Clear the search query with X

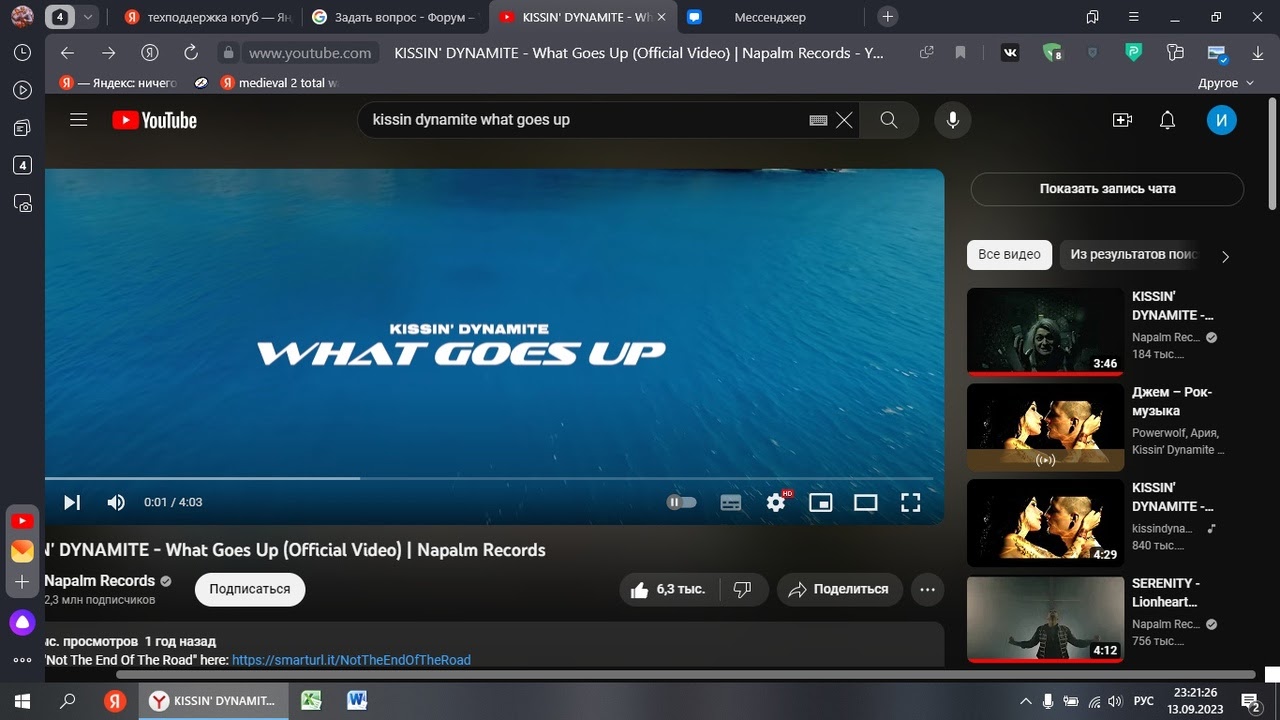point(844,120)
